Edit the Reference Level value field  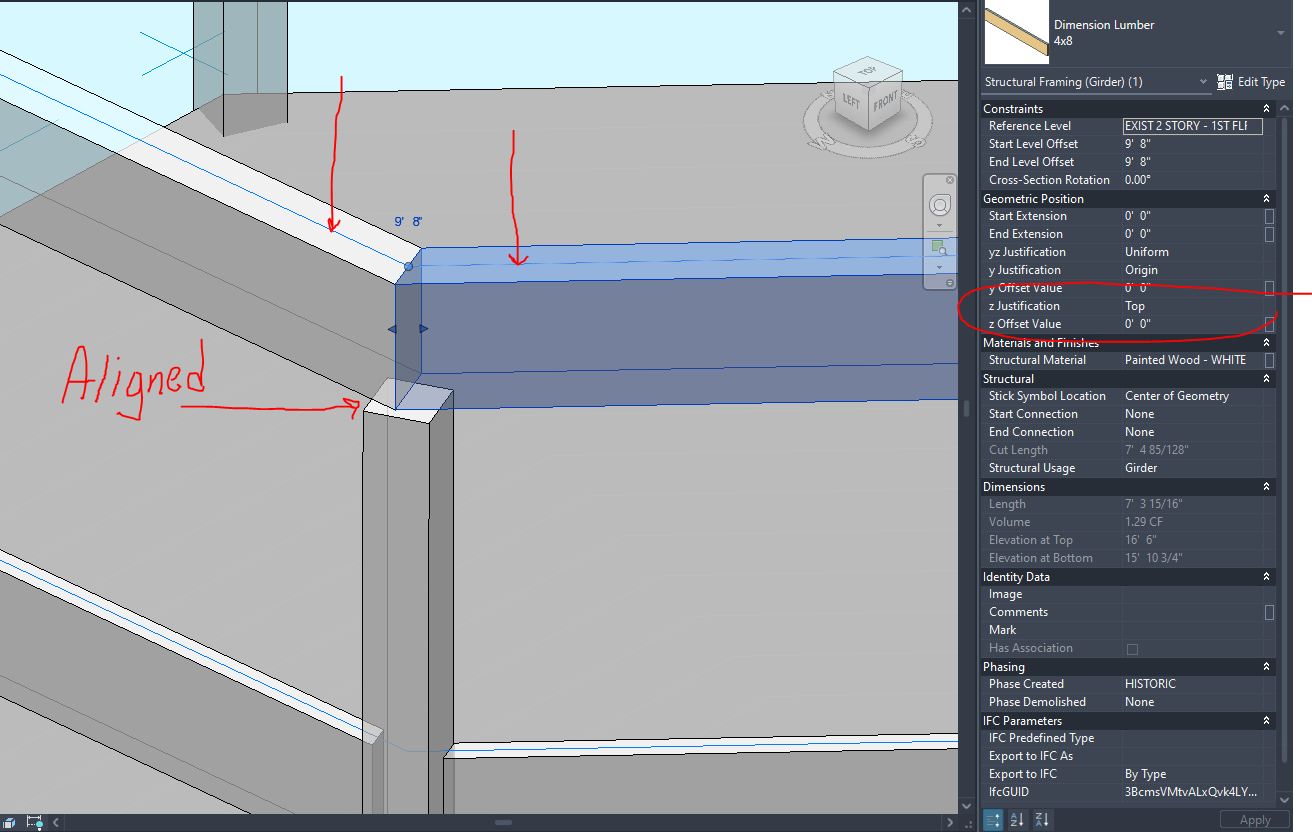tap(1192, 125)
